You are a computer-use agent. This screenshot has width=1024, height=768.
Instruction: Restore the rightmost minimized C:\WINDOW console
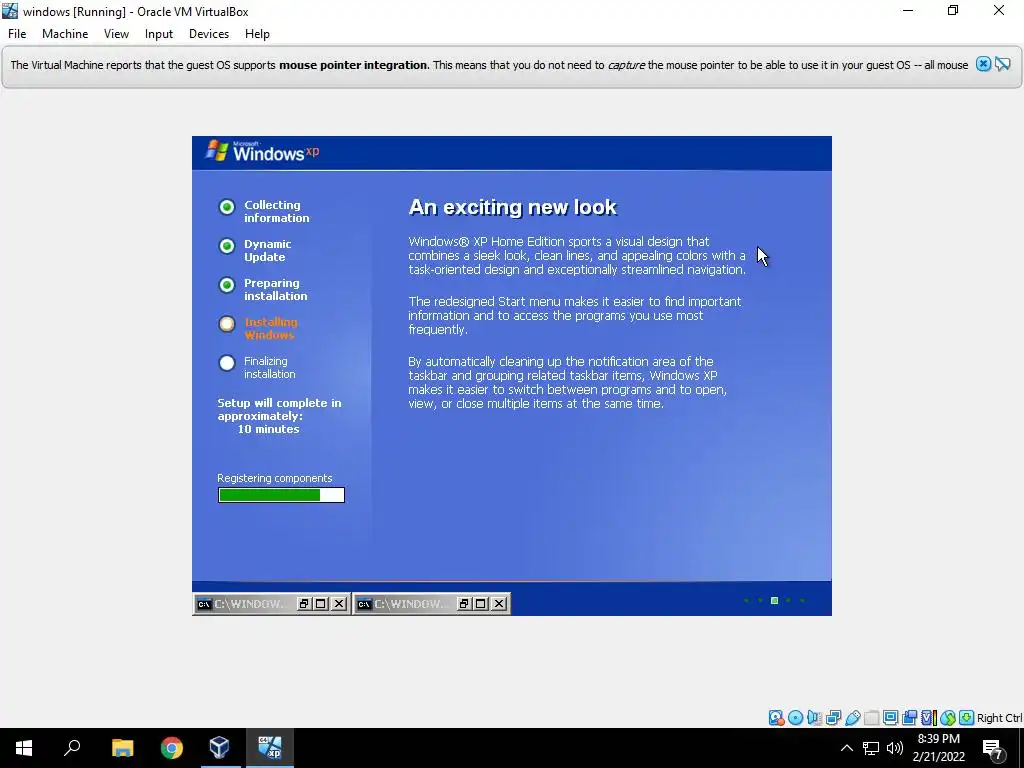464,604
